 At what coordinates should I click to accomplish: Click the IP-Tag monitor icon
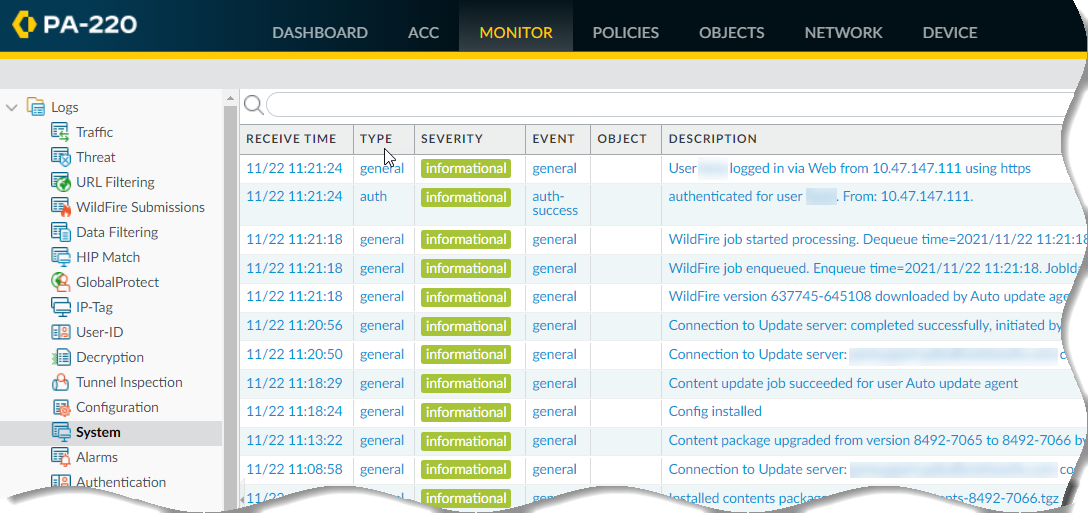click(x=60, y=307)
